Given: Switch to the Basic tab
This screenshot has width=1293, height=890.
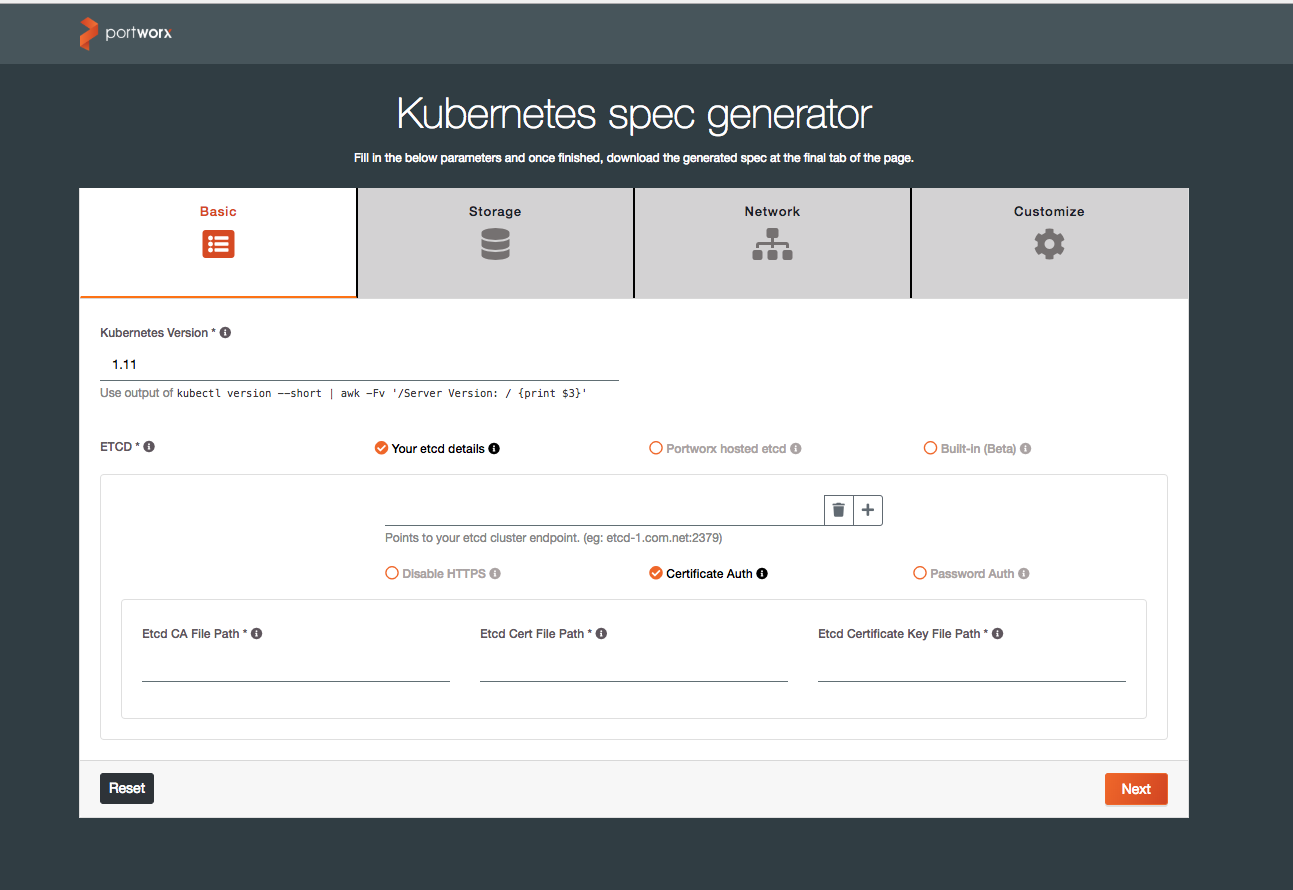Looking at the screenshot, I should pos(218,243).
